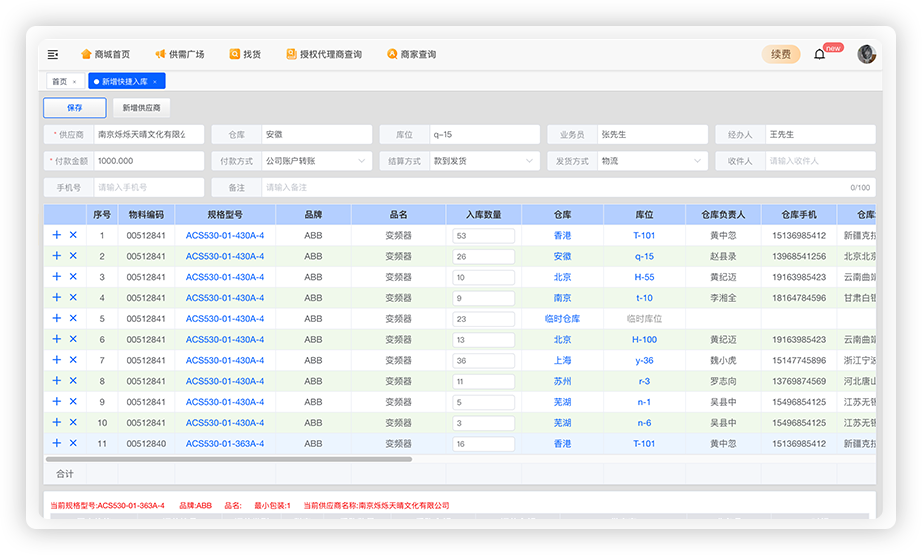Click location link r-3 in row 8
The height and width of the screenshot is (555, 922).
point(644,382)
